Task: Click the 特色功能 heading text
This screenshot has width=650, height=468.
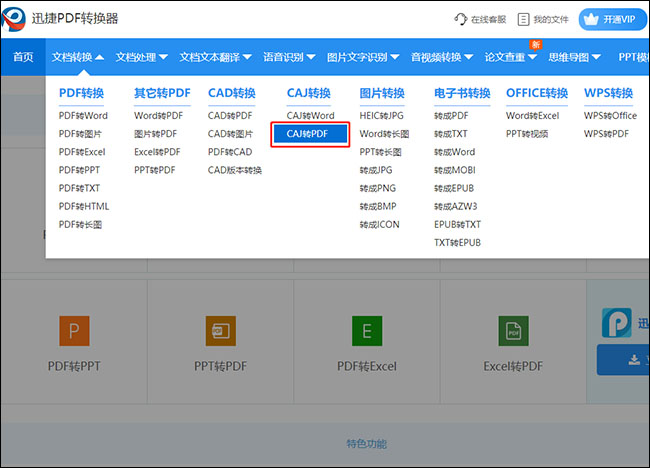Action: (366, 444)
